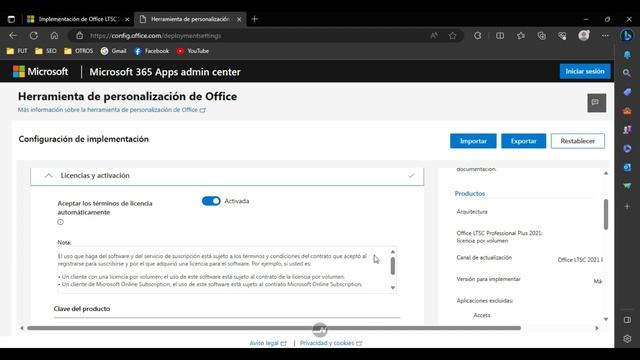
Task: Open the FUT bookmarks folder
Action: coord(17,51)
